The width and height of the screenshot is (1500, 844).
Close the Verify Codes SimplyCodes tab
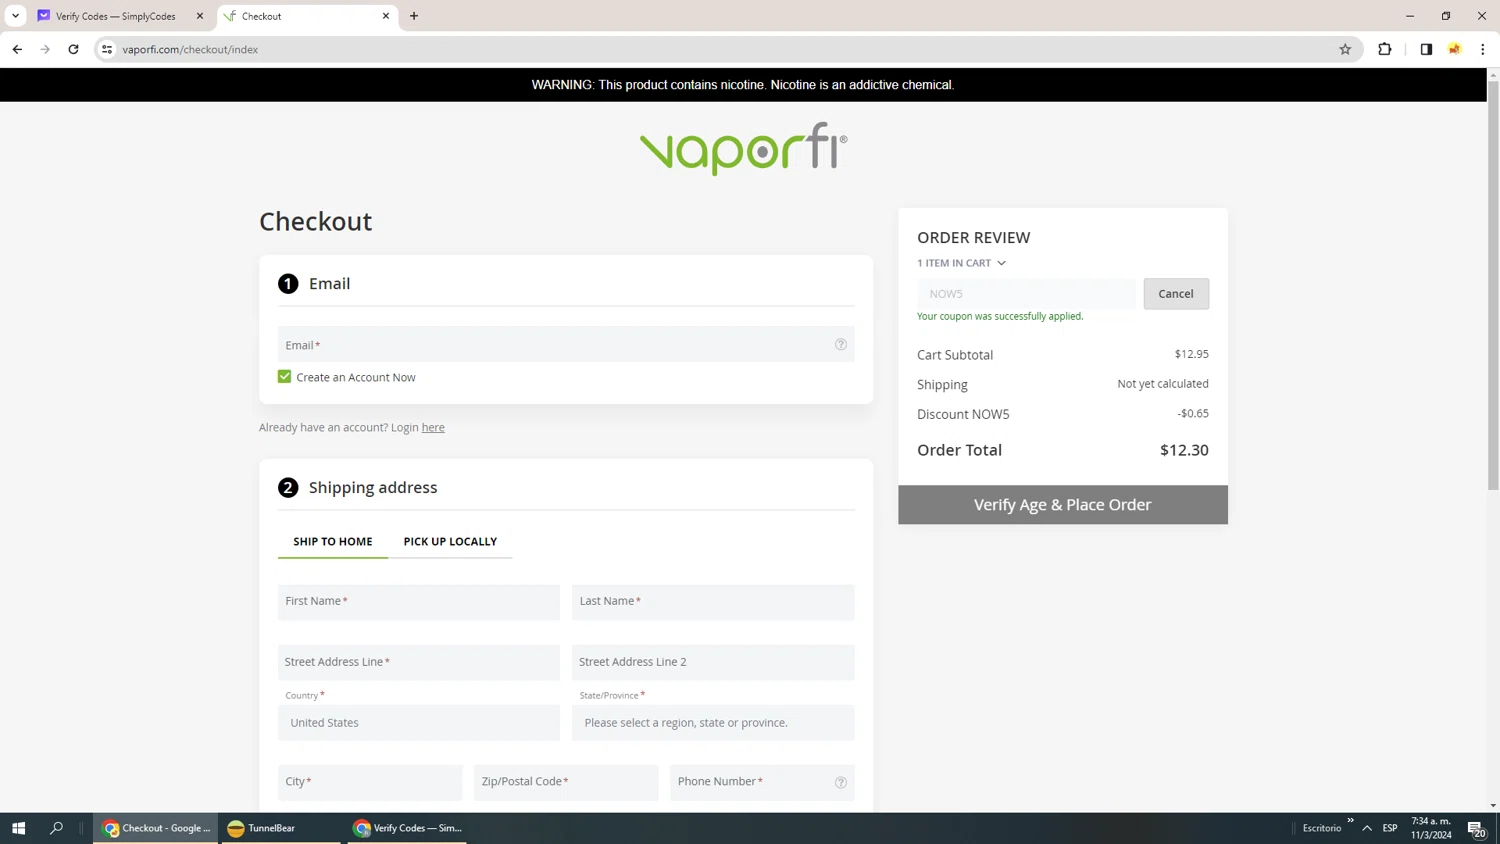200,16
